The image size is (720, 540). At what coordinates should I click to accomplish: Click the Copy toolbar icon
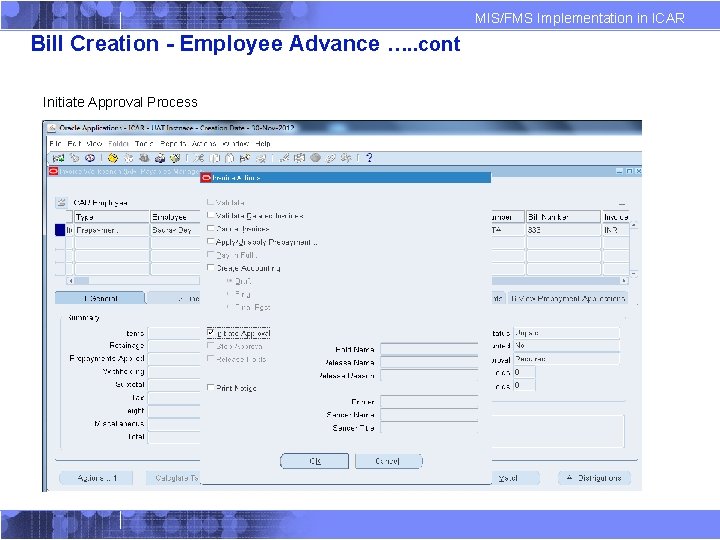pyautogui.click(x=214, y=158)
